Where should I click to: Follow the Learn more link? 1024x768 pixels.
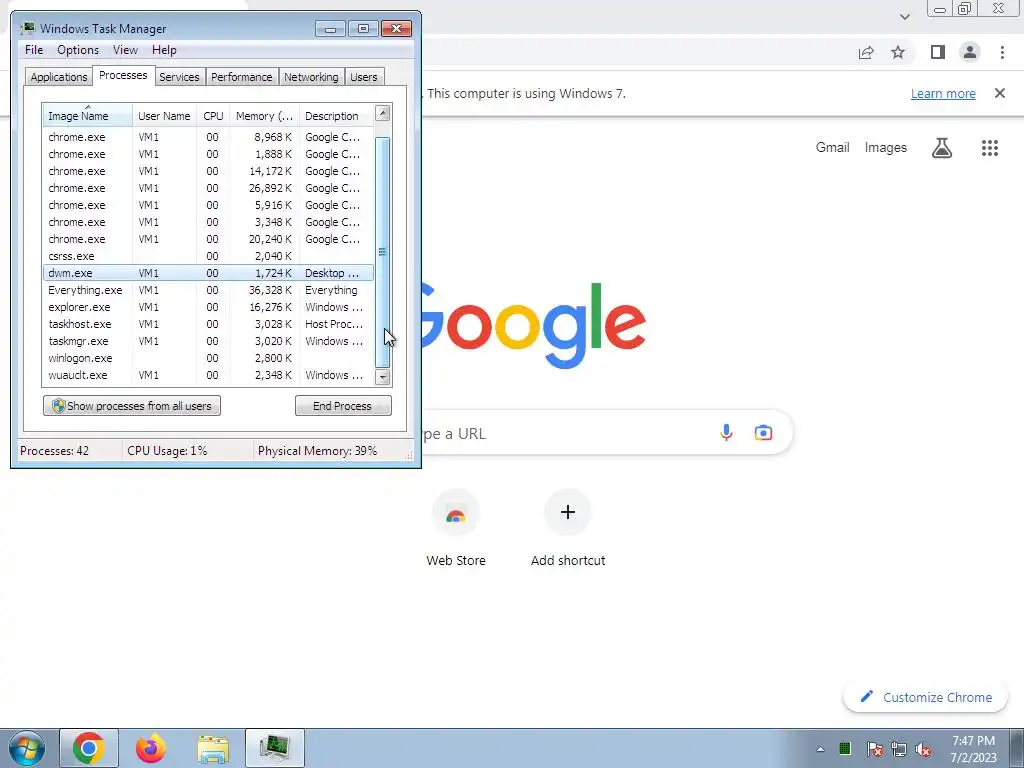click(x=943, y=93)
